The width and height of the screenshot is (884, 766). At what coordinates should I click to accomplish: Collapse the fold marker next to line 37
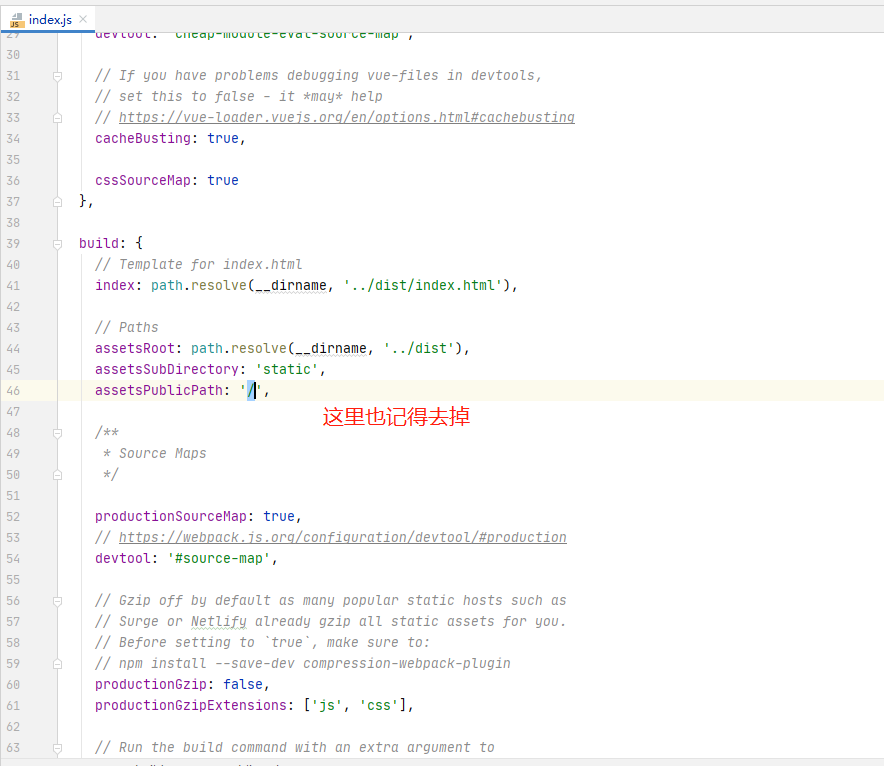[x=57, y=201]
